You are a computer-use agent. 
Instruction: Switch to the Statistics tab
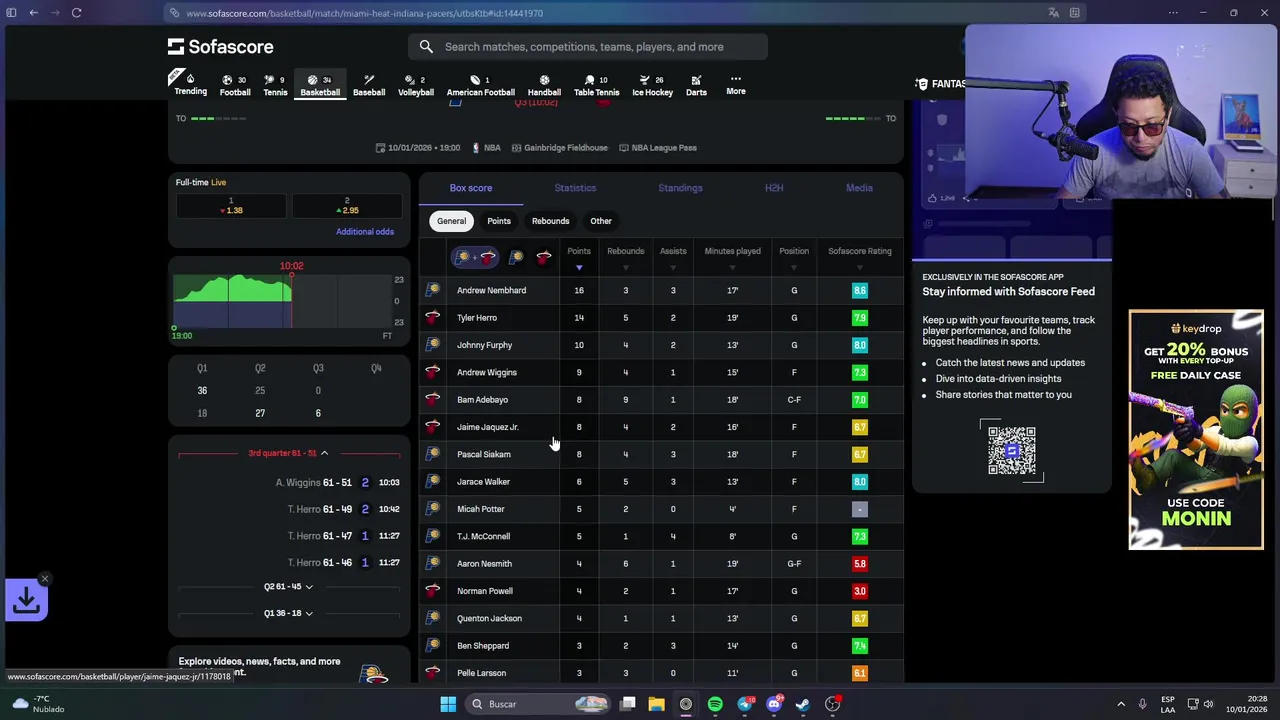575,188
